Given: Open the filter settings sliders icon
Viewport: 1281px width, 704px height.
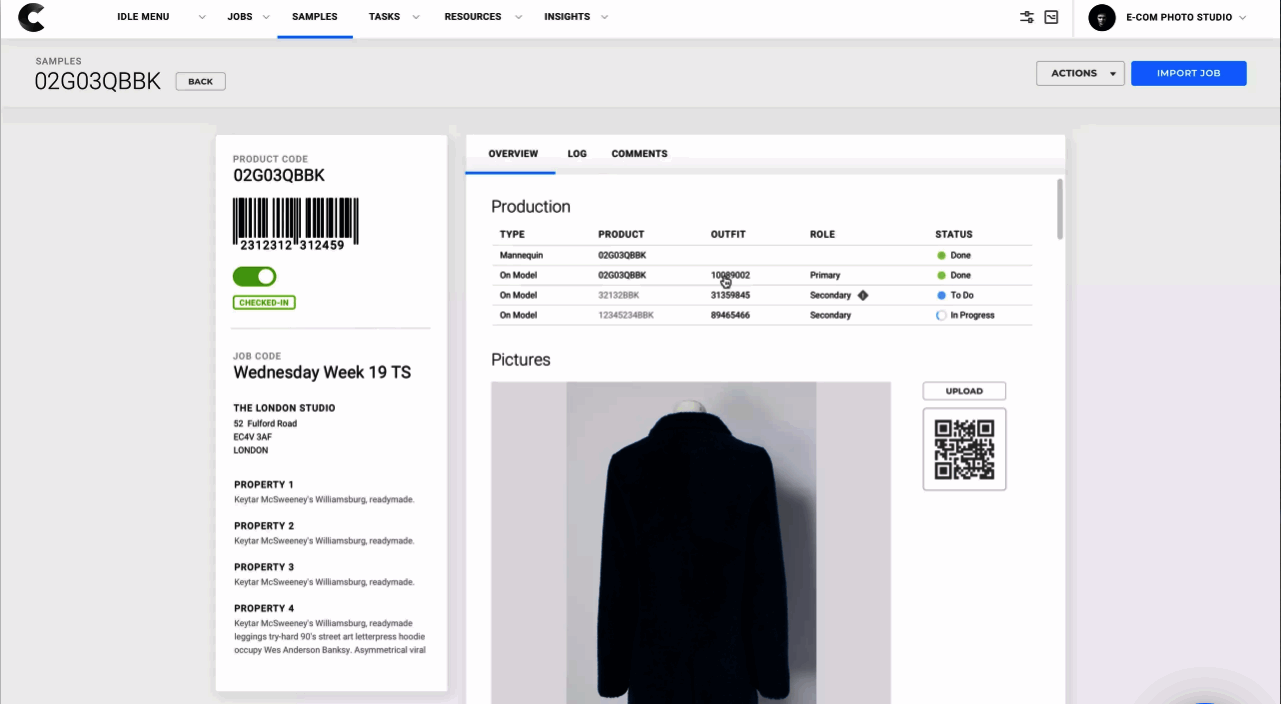Looking at the screenshot, I should click(x=1027, y=17).
